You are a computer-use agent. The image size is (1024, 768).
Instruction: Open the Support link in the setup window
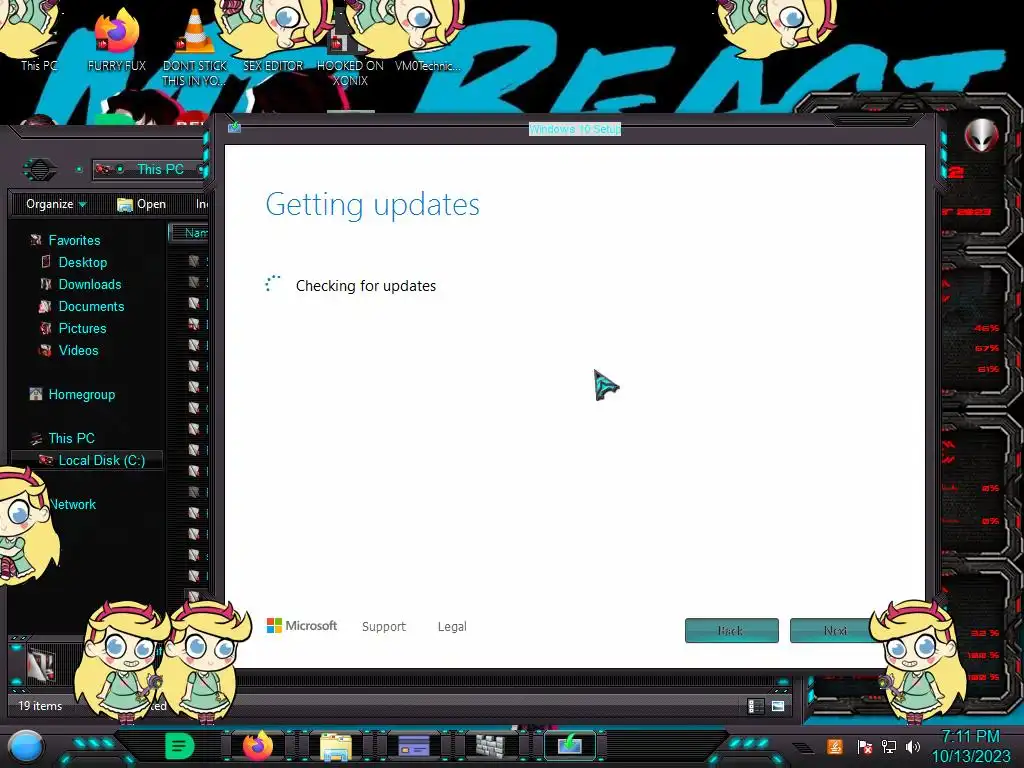click(383, 626)
